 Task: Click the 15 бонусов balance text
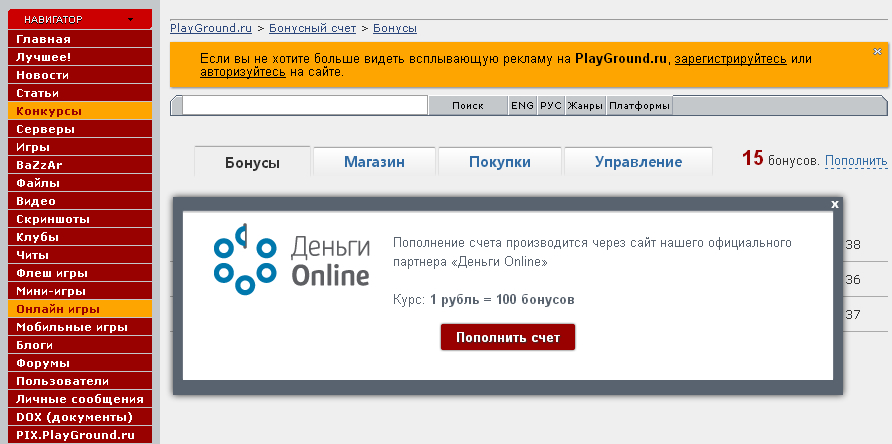coord(781,159)
